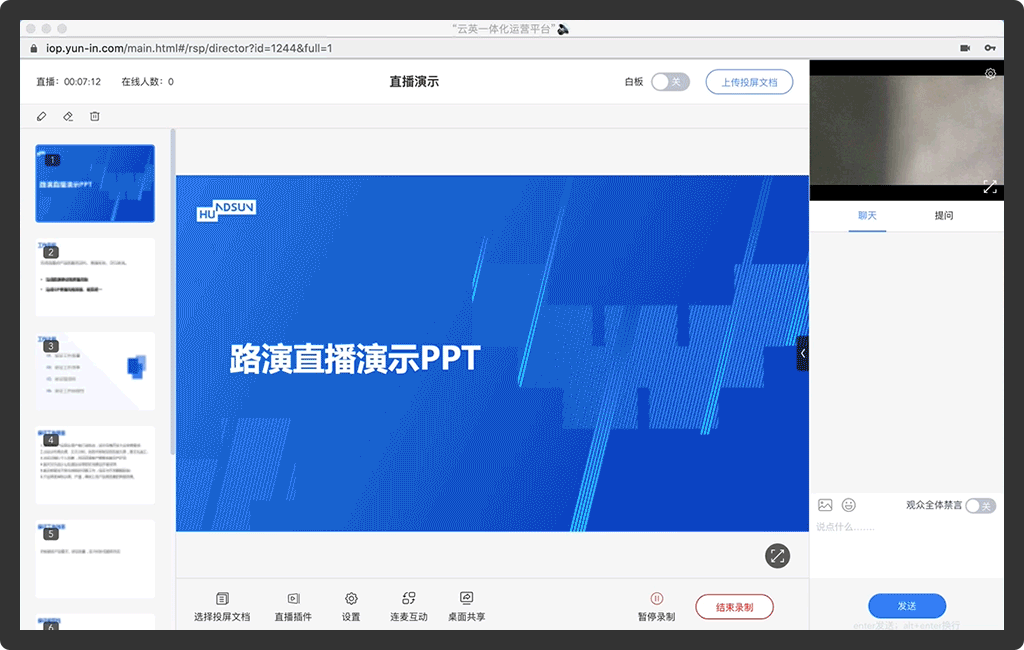Screen dimensions: 1024x650
Task: Click the trash delete icon
Action: pyautogui.click(x=95, y=116)
